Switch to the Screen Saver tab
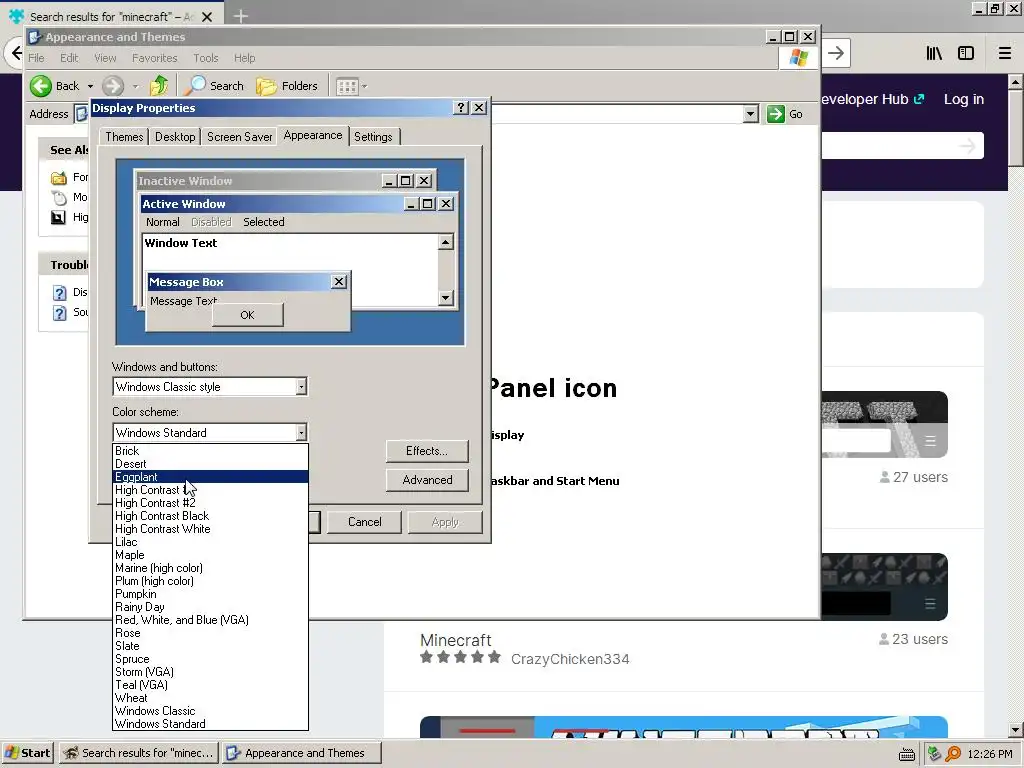This screenshot has height=768, width=1024. click(x=240, y=136)
